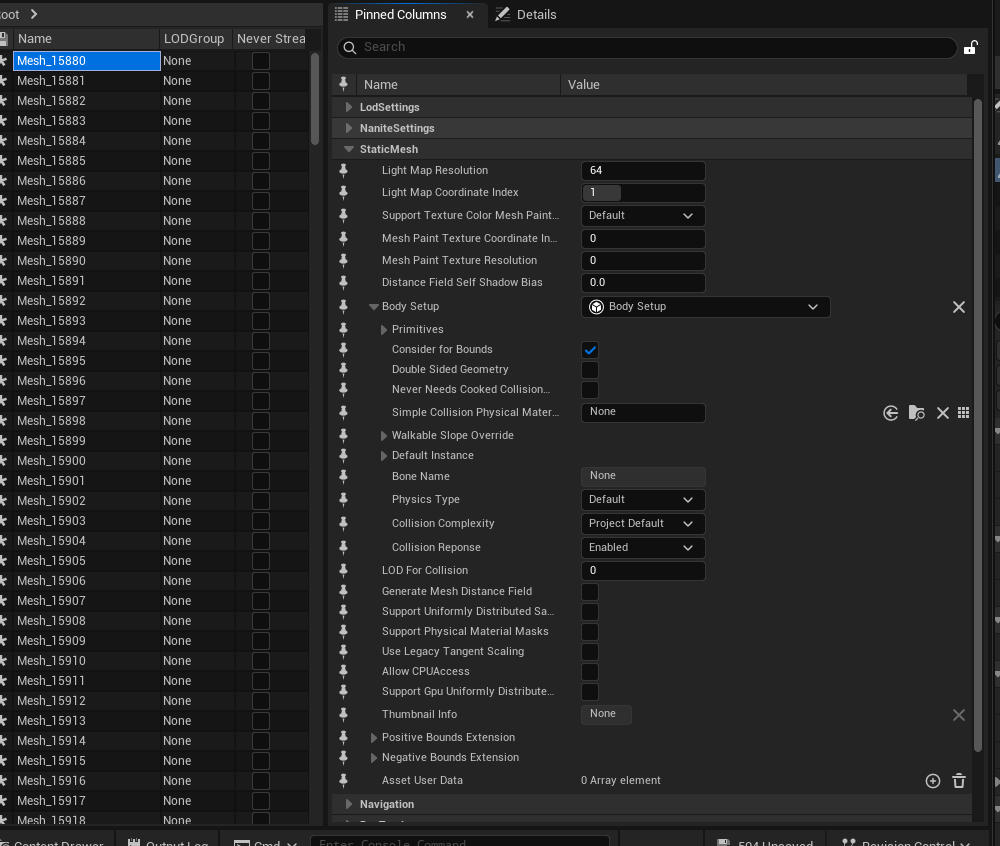This screenshot has height=846, width=1000.
Task: Open the Collision Complexity dropdown
Action: coord(642,524)
